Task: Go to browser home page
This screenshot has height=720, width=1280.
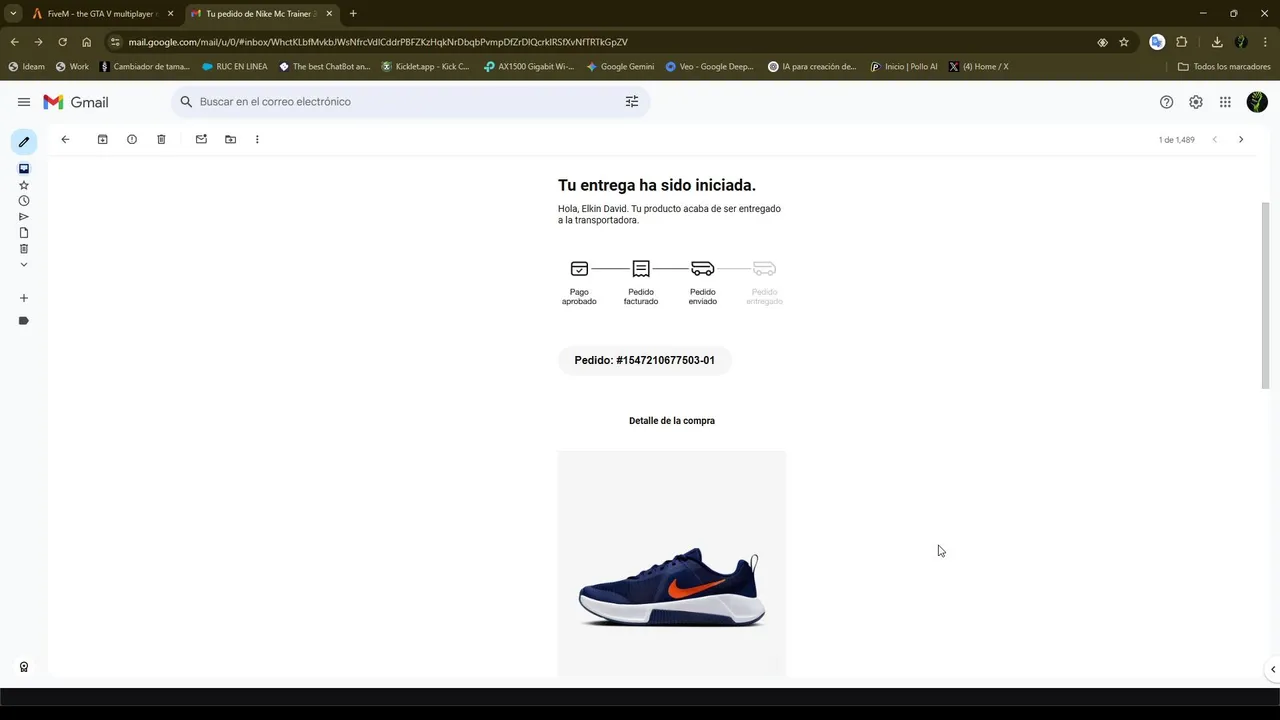Action: tap(87, 42)
